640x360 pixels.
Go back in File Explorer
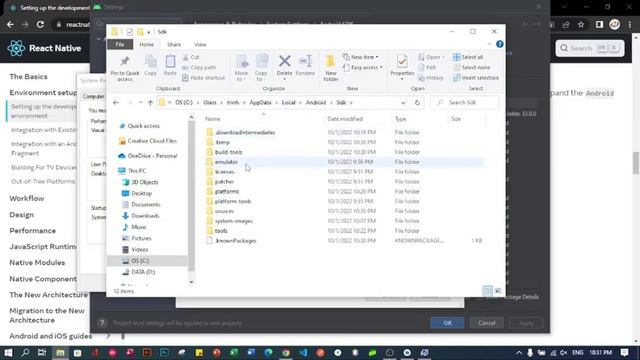click(x=116, y=103)
